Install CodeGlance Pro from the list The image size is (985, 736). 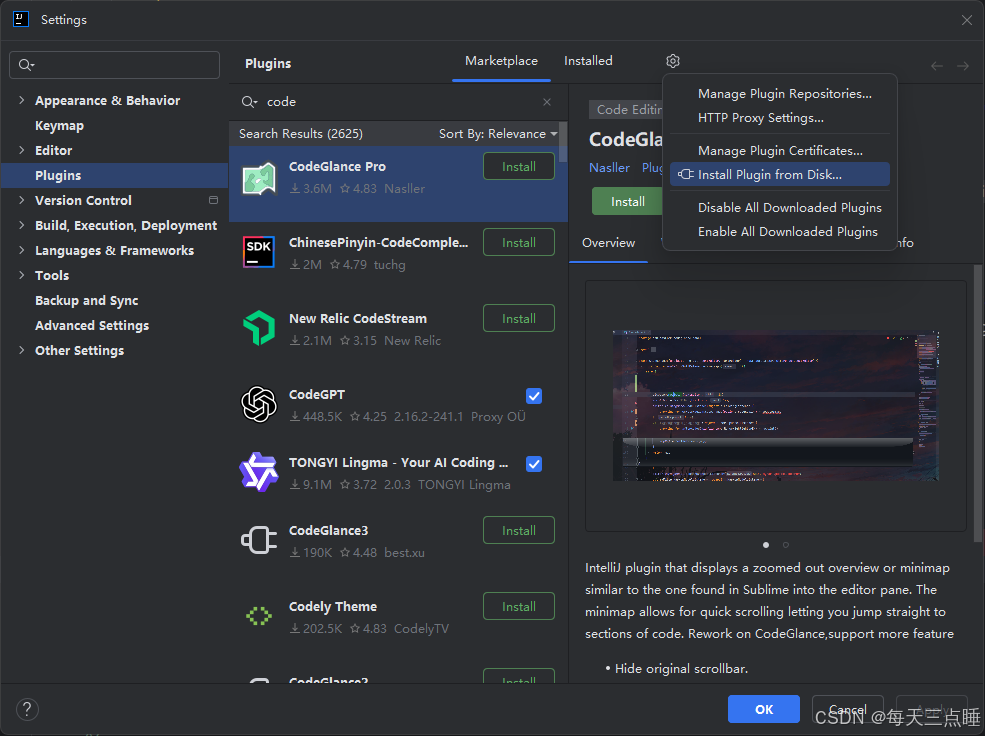[x=519, y=166]
